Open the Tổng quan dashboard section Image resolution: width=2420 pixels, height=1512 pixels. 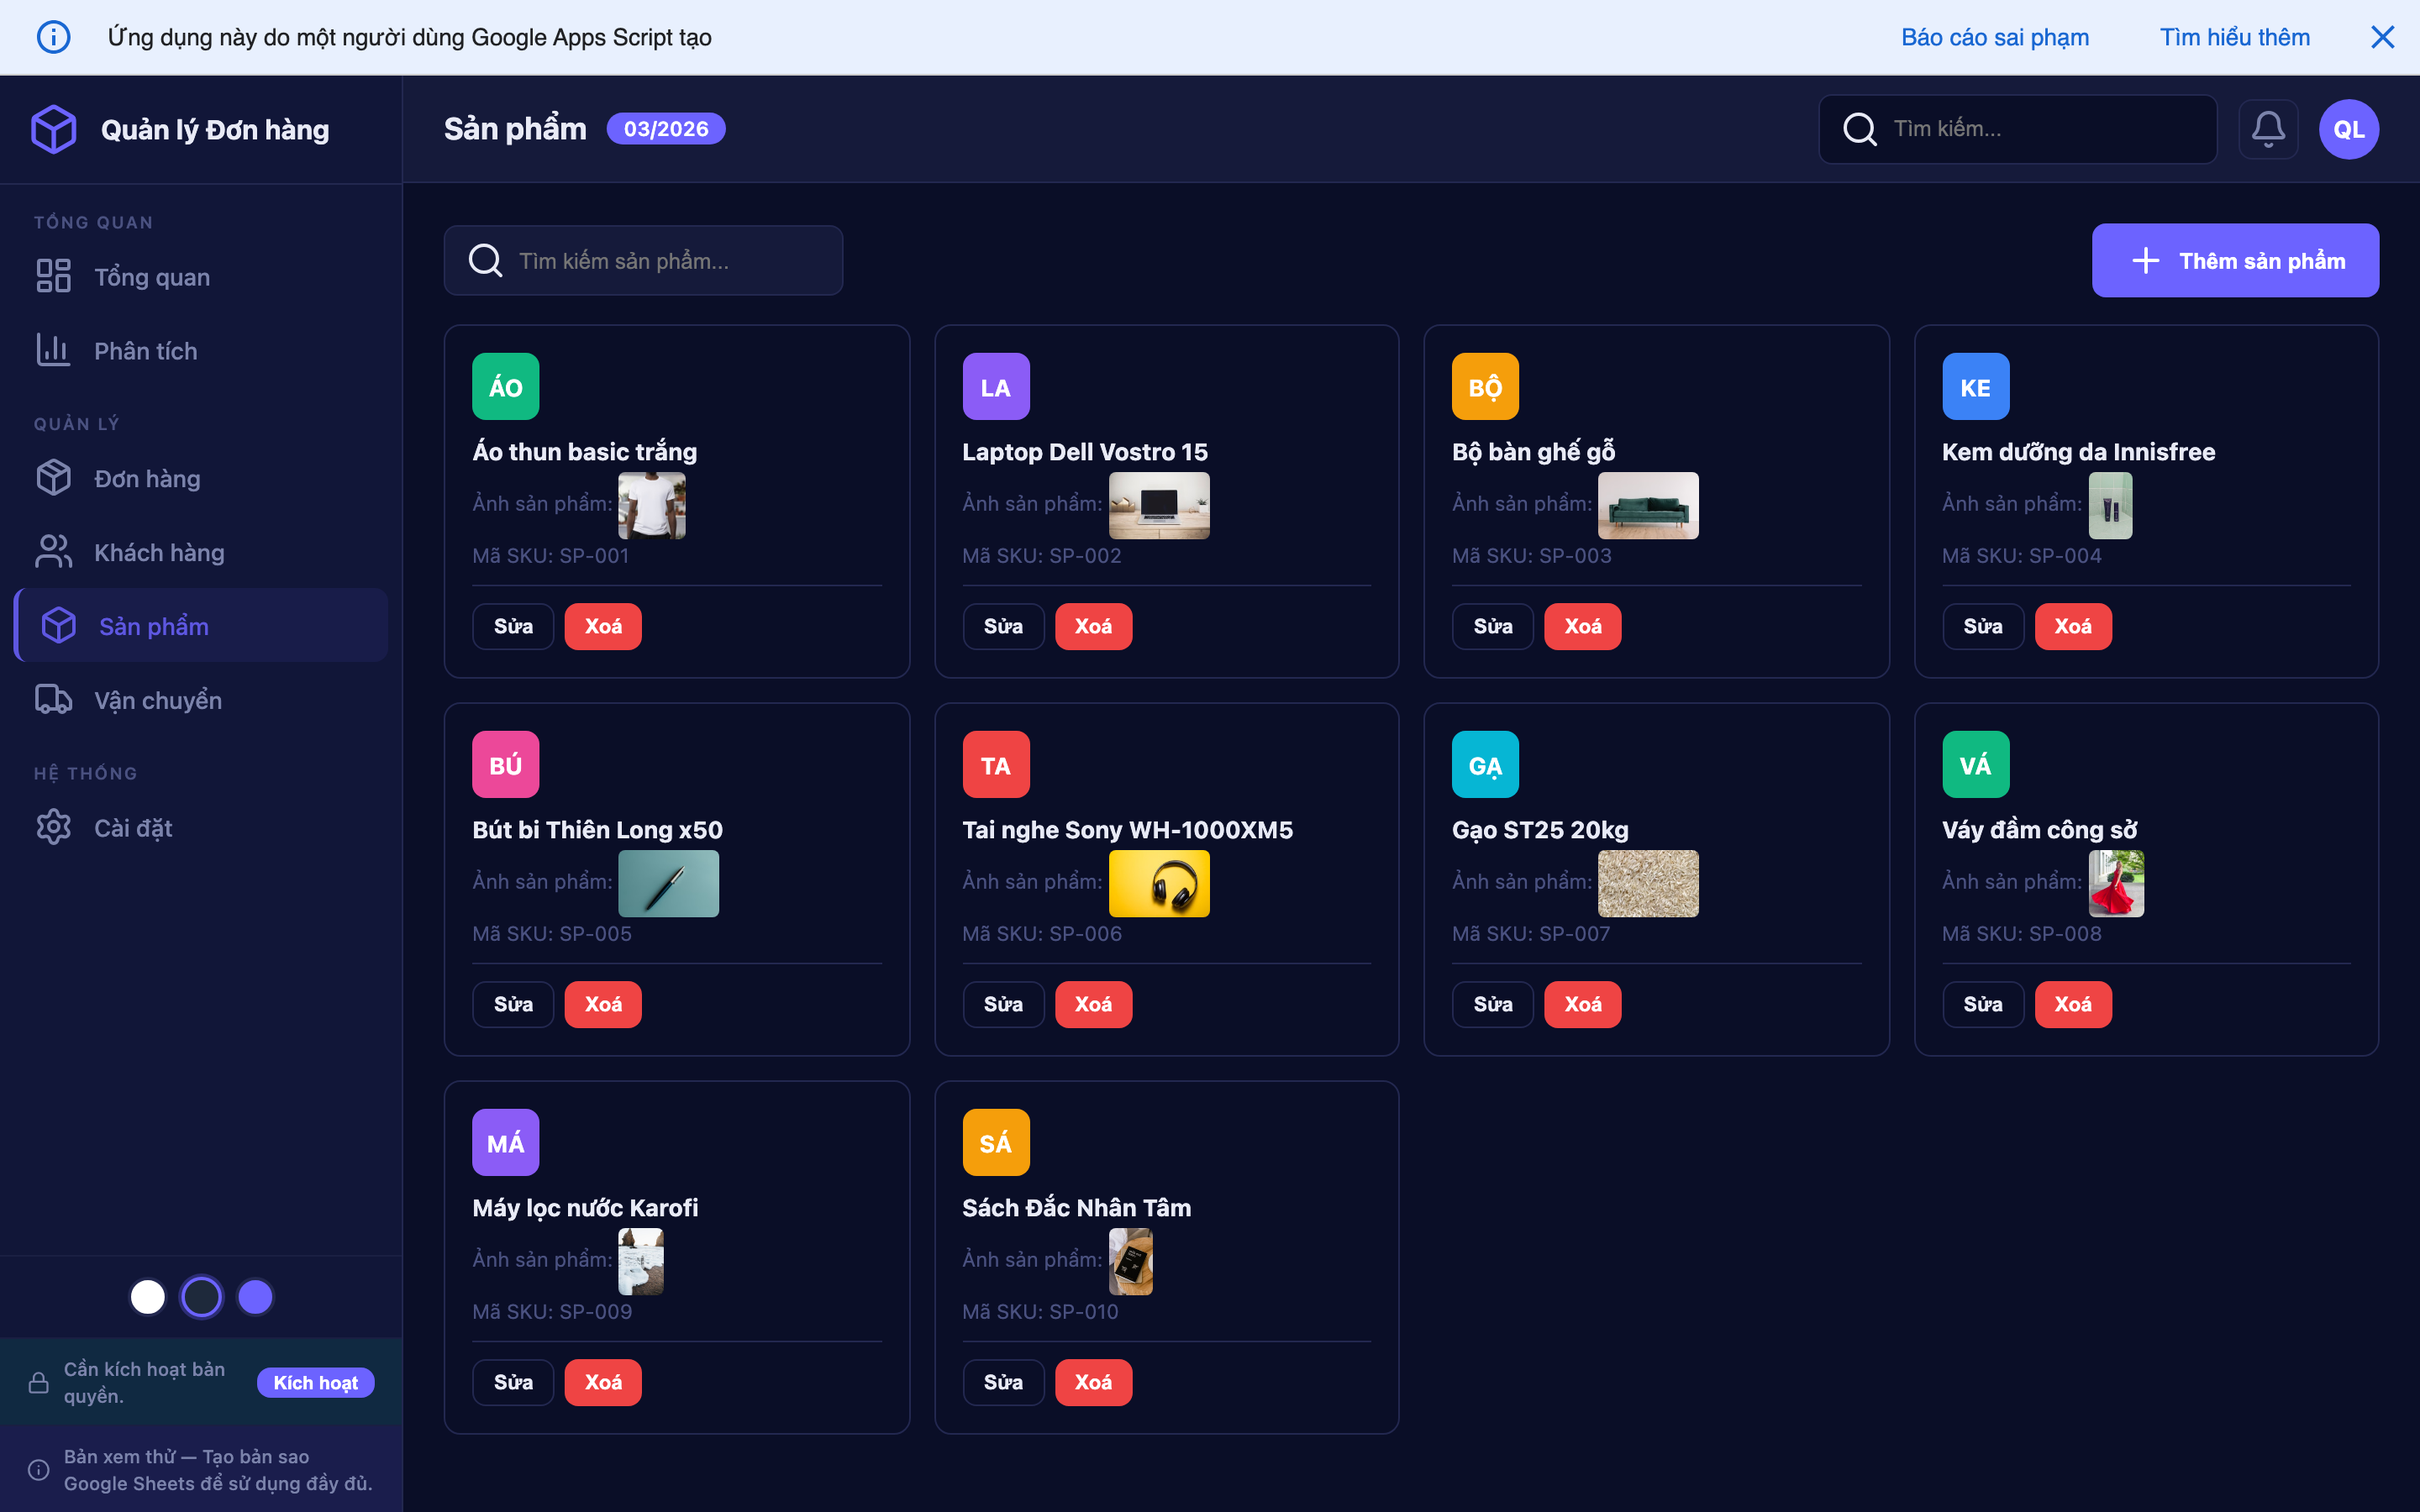(151, 276)
